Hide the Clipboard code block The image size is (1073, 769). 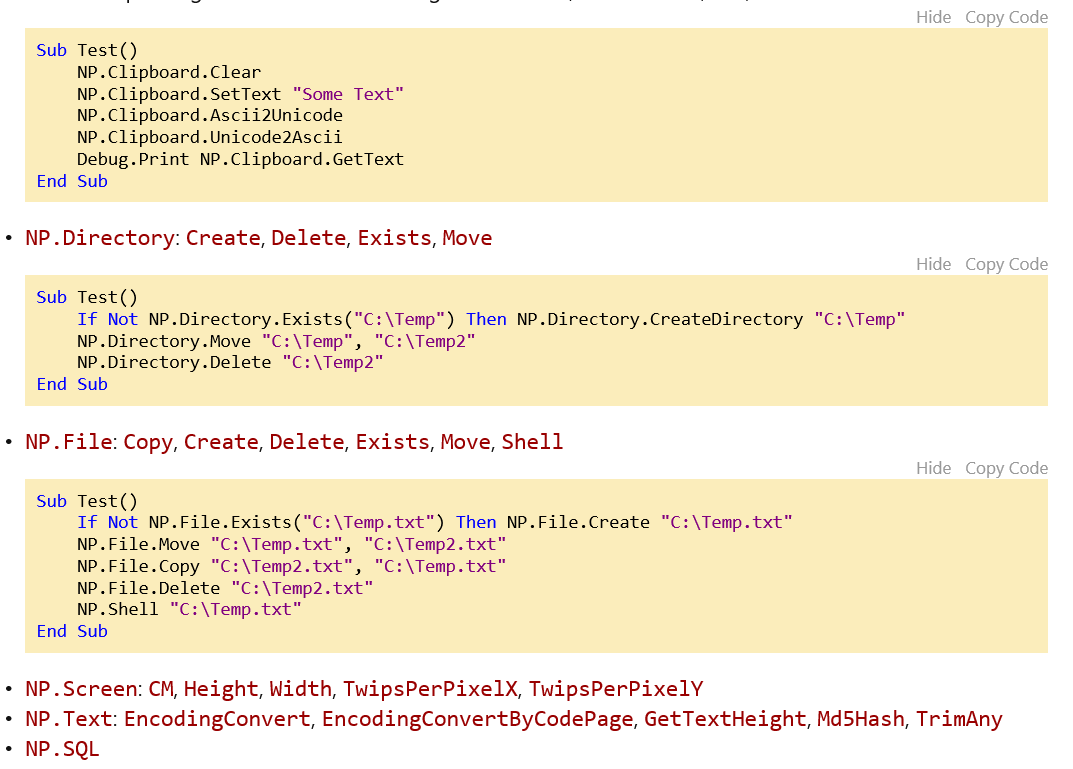click(933, 17)
